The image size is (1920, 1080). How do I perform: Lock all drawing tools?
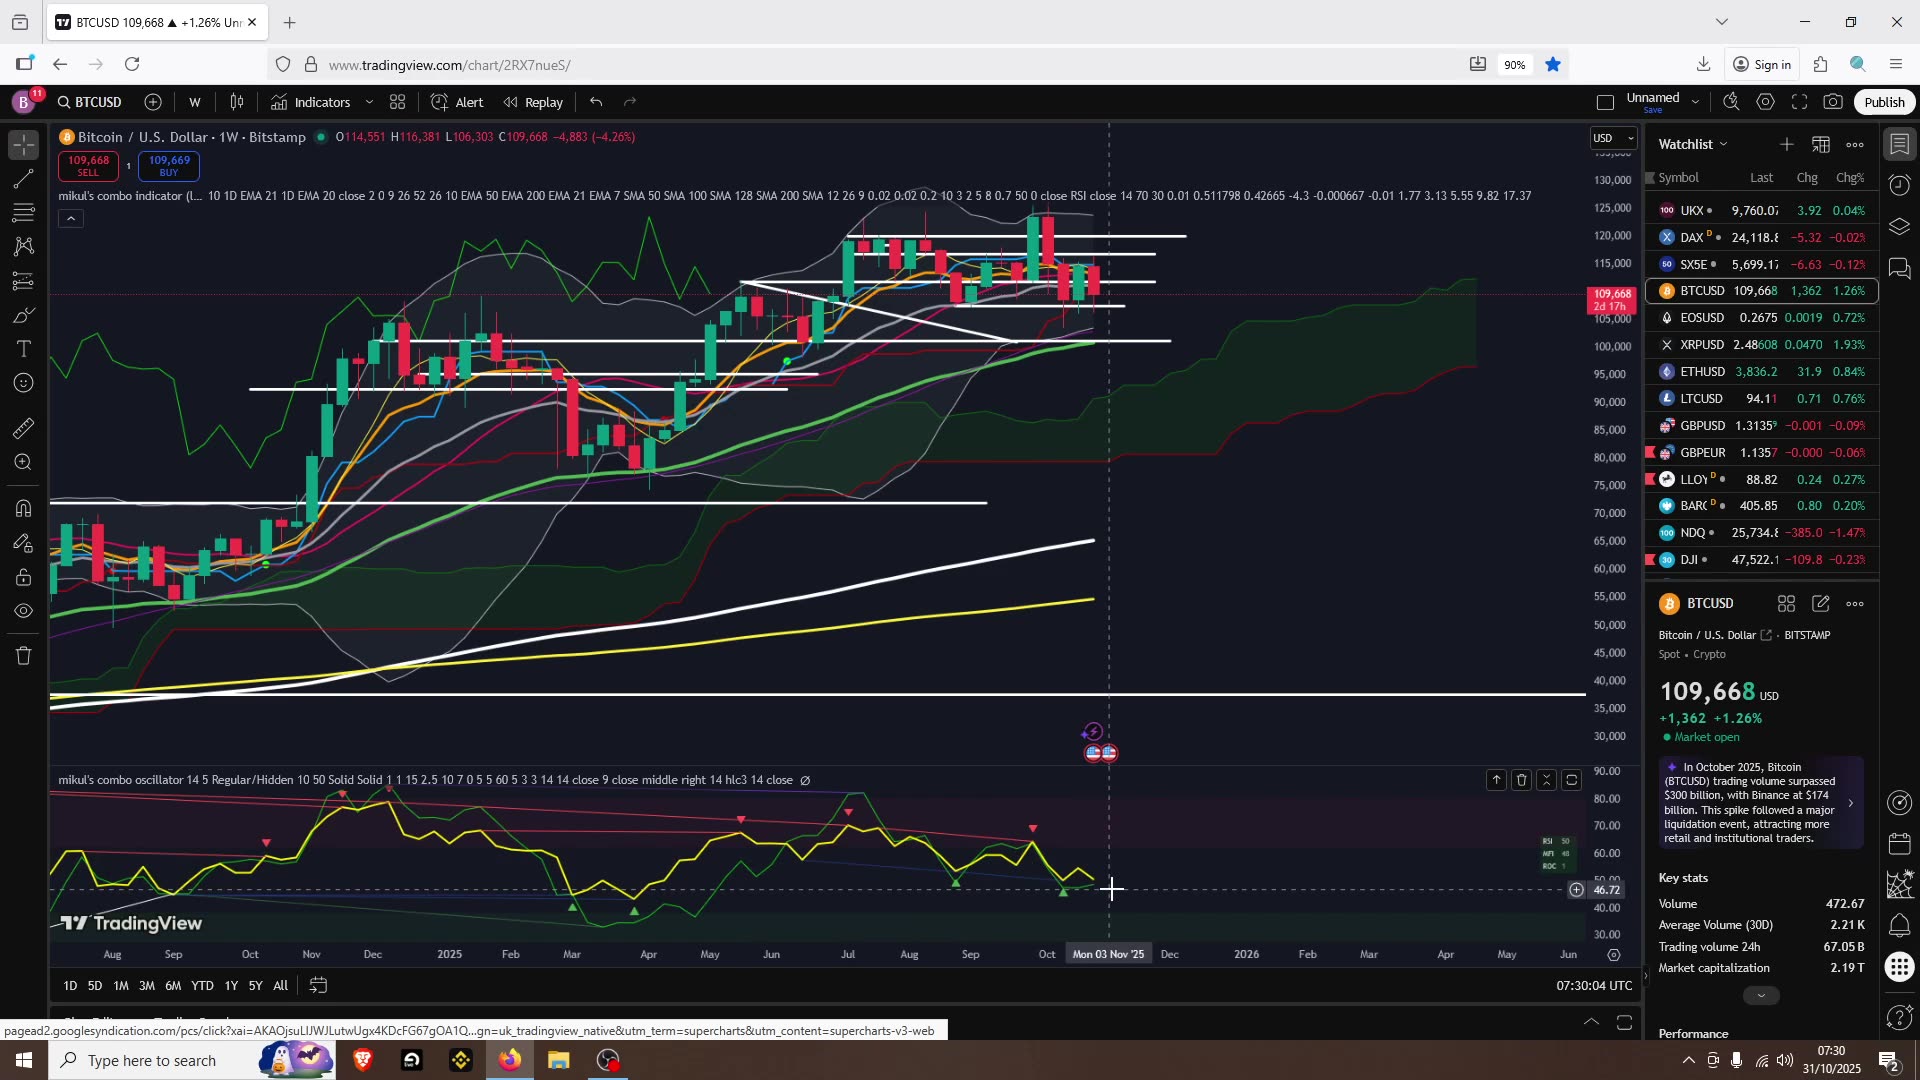pyautogui.click(x=22, y=577)
